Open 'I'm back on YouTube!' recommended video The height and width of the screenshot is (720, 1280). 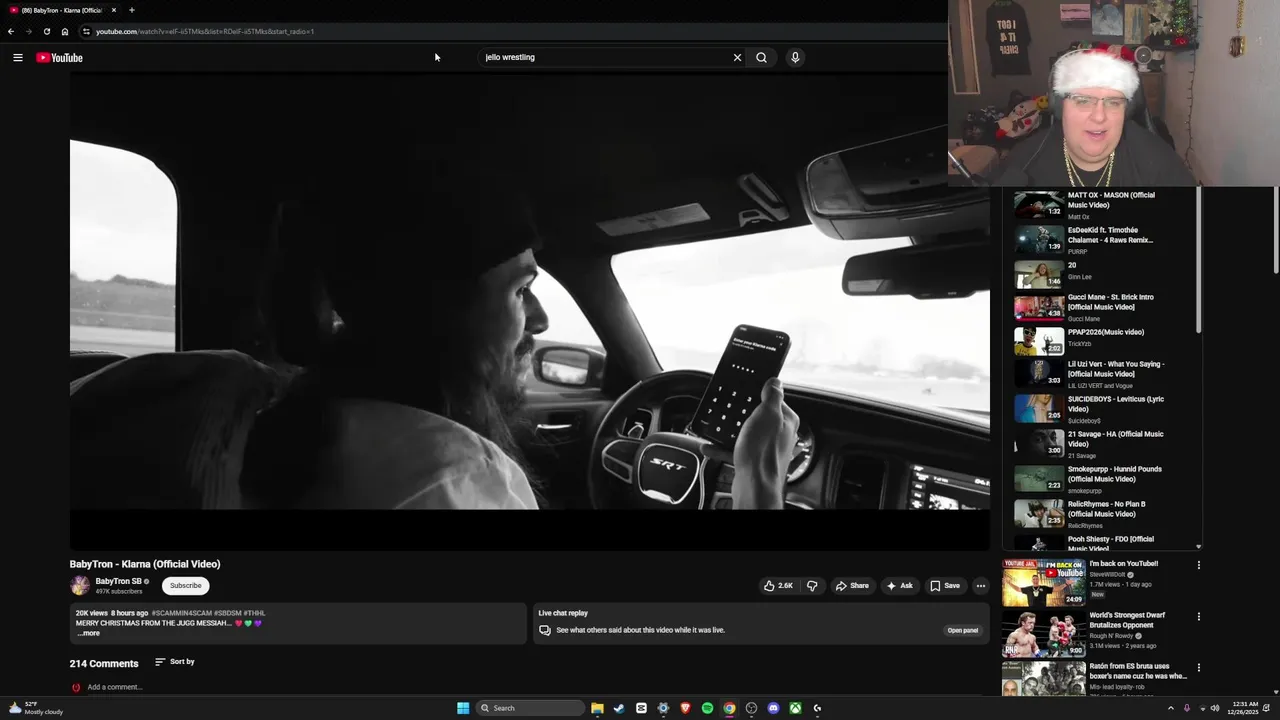tap(1043, 582)
